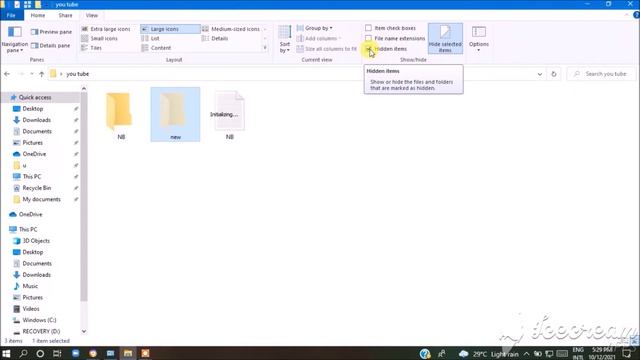This screenshot has height=360, width=640.
Task: Toggle the Preview pane
Action: [x=51, y=32]
